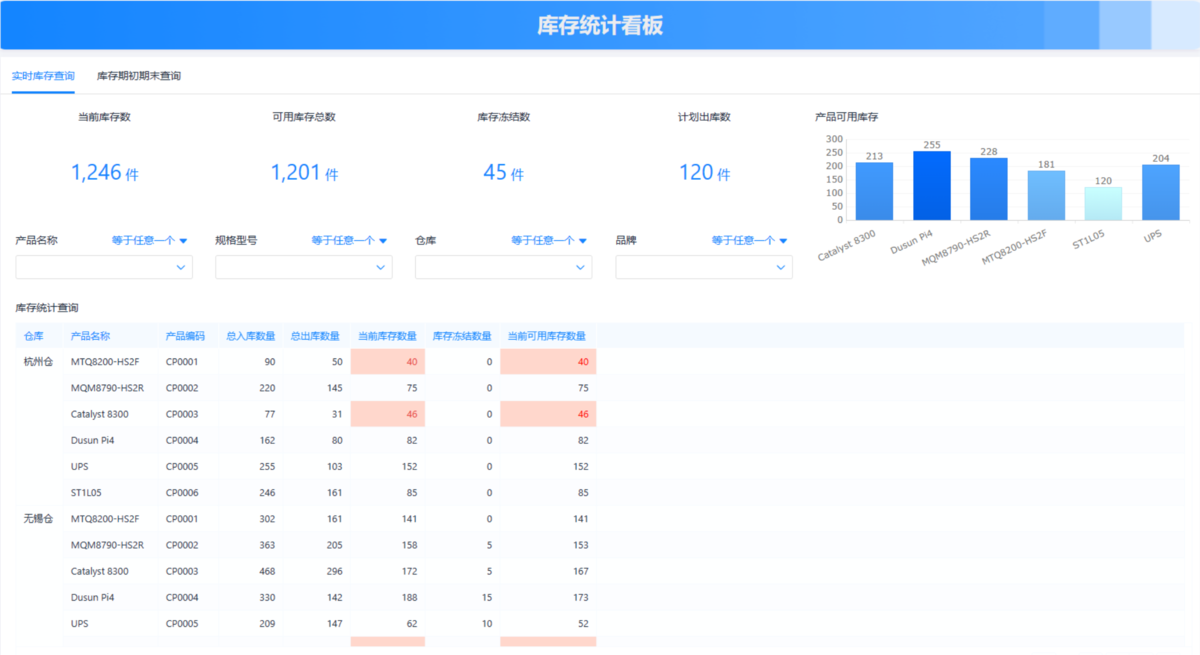Open the 库存期初期末查询 tab
Viewport: 1200px width, 655px height.
click(139, 76)
